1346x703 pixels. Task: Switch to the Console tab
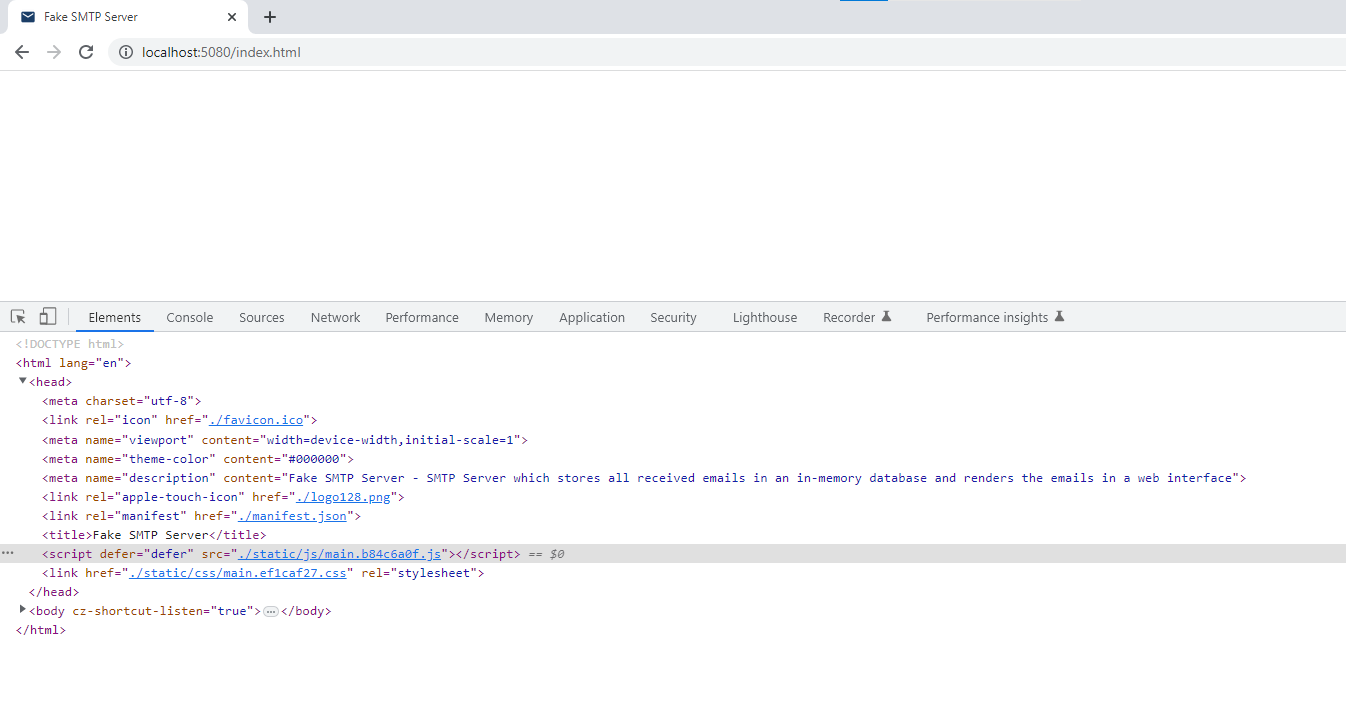(x=189, y=317)
